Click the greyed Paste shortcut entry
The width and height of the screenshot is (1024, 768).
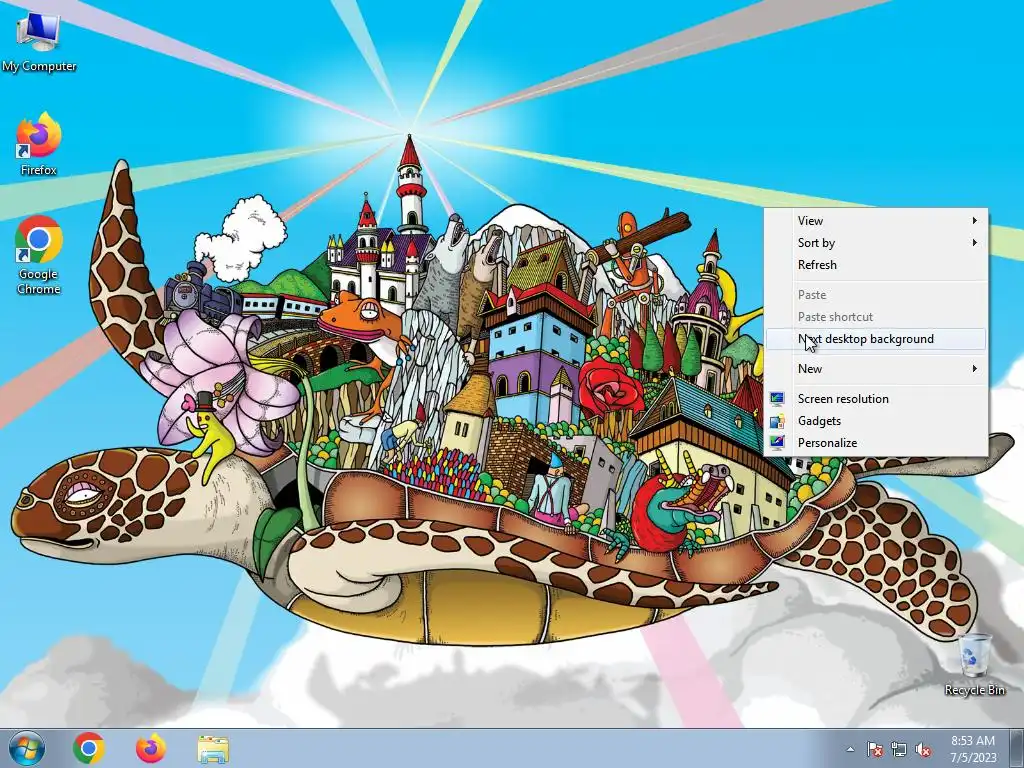click(875, 317)
